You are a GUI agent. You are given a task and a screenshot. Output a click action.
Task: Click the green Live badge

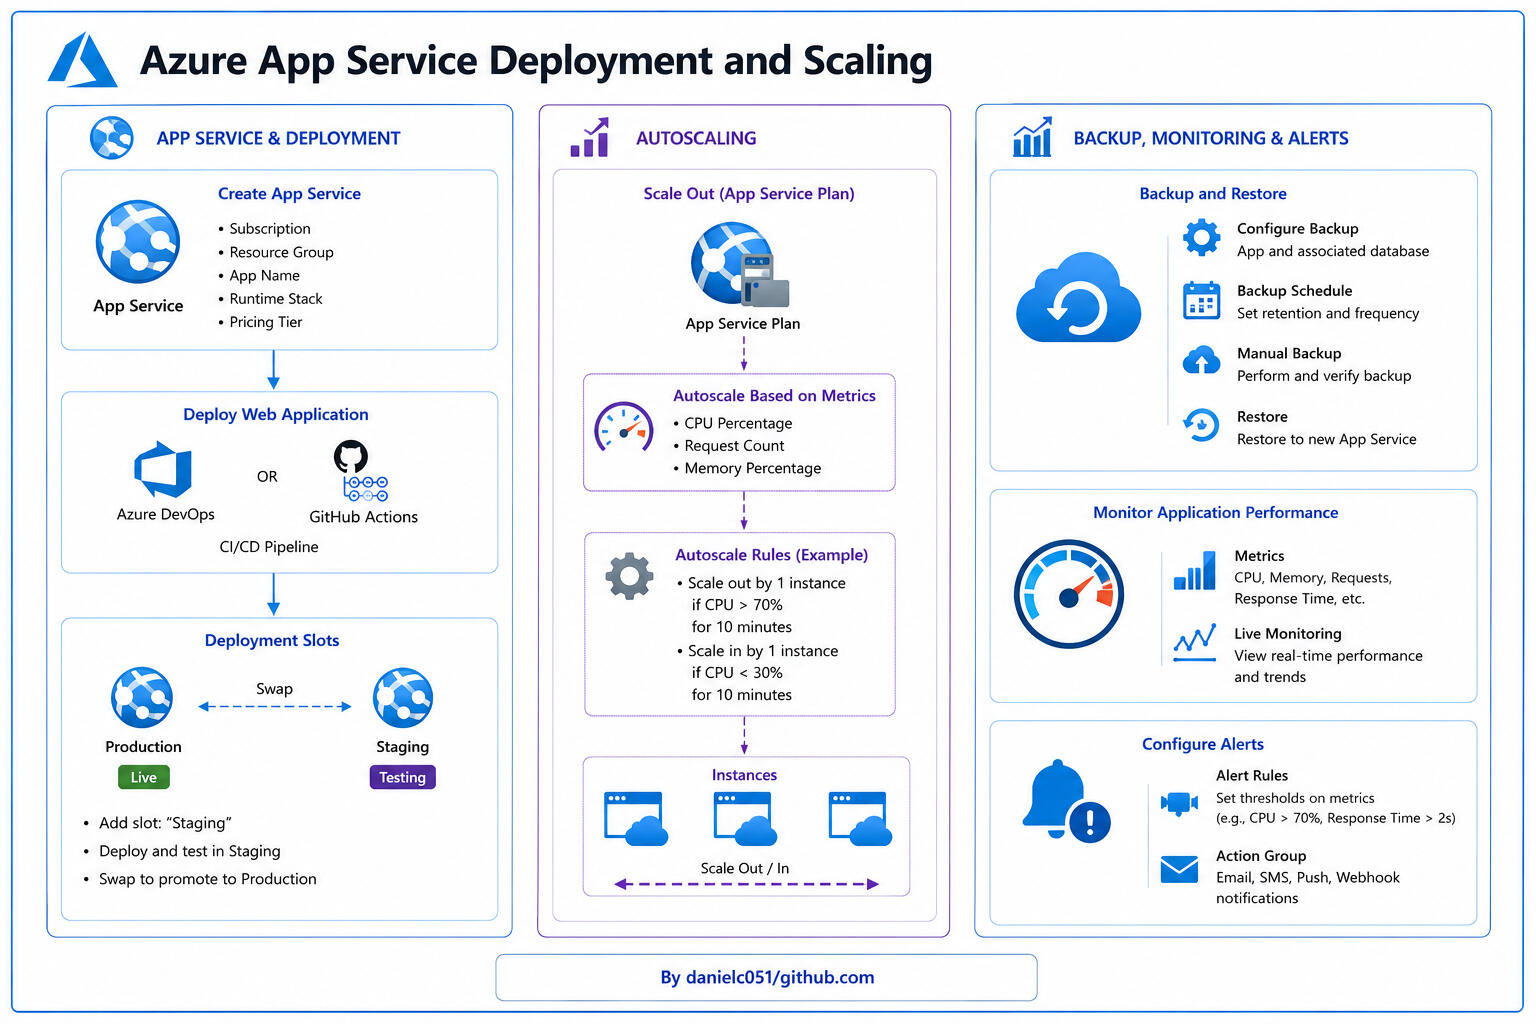[x=144, y=777]
